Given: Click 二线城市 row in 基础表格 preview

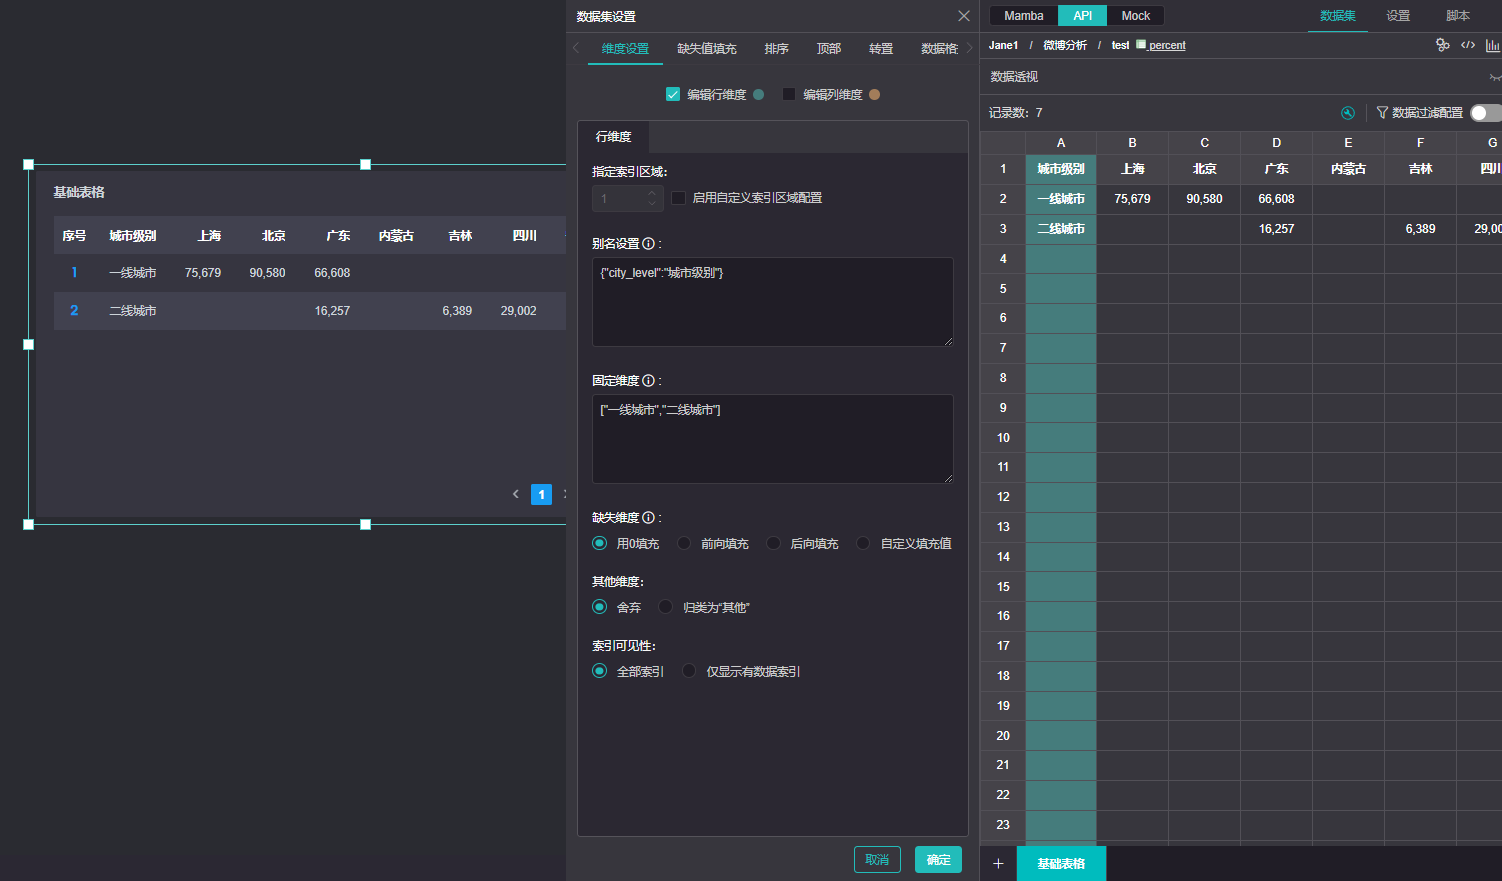Looking at the screenshot, I should click(x=310, y=311).
